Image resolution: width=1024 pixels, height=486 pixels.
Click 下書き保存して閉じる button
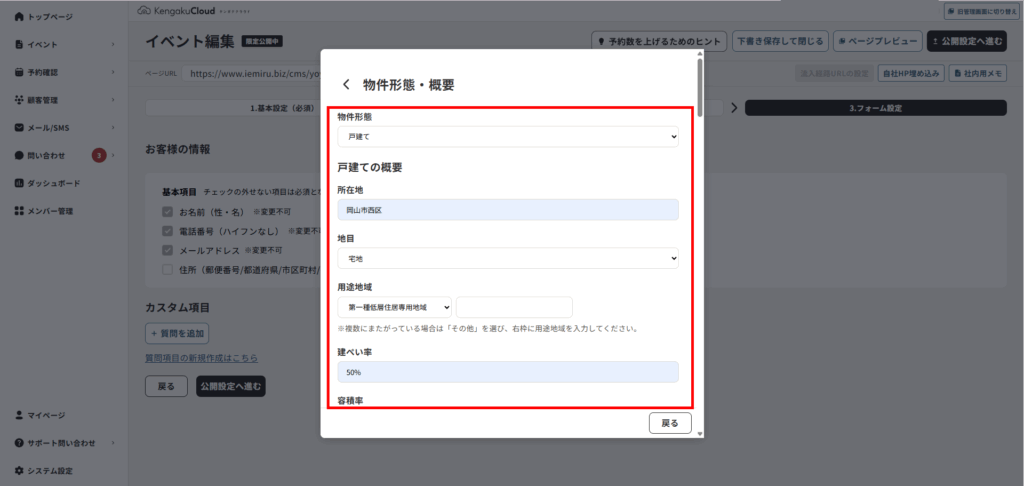pos(780,41)
